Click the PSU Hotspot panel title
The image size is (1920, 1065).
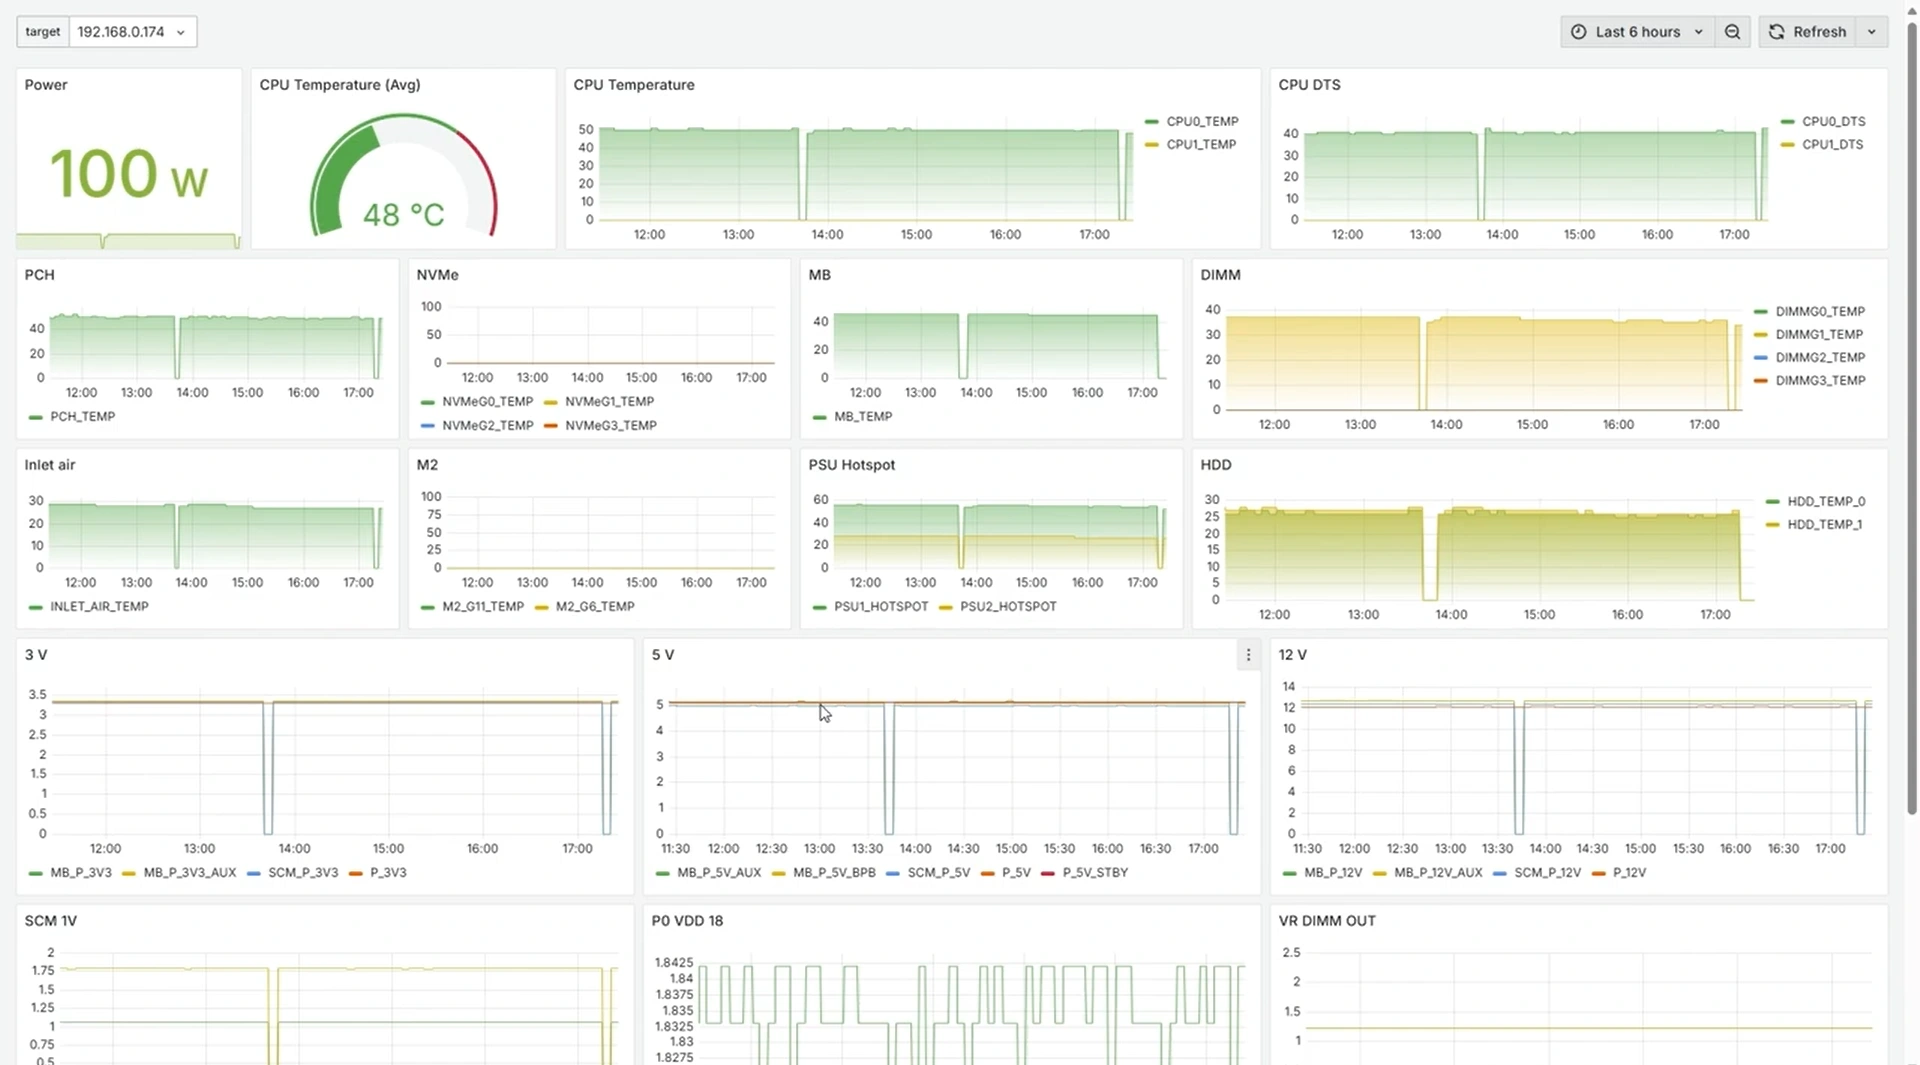click(x=852, y=465)
